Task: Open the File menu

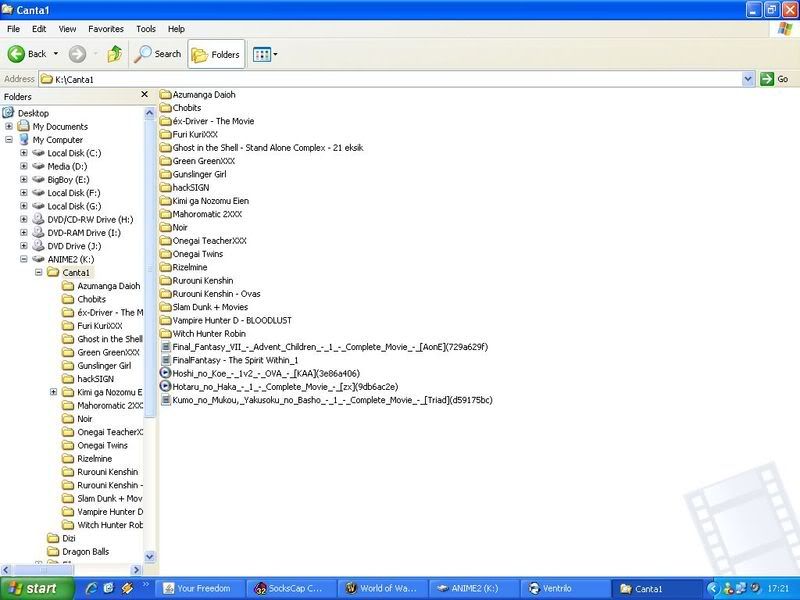Action: click(x=13, y=29)
